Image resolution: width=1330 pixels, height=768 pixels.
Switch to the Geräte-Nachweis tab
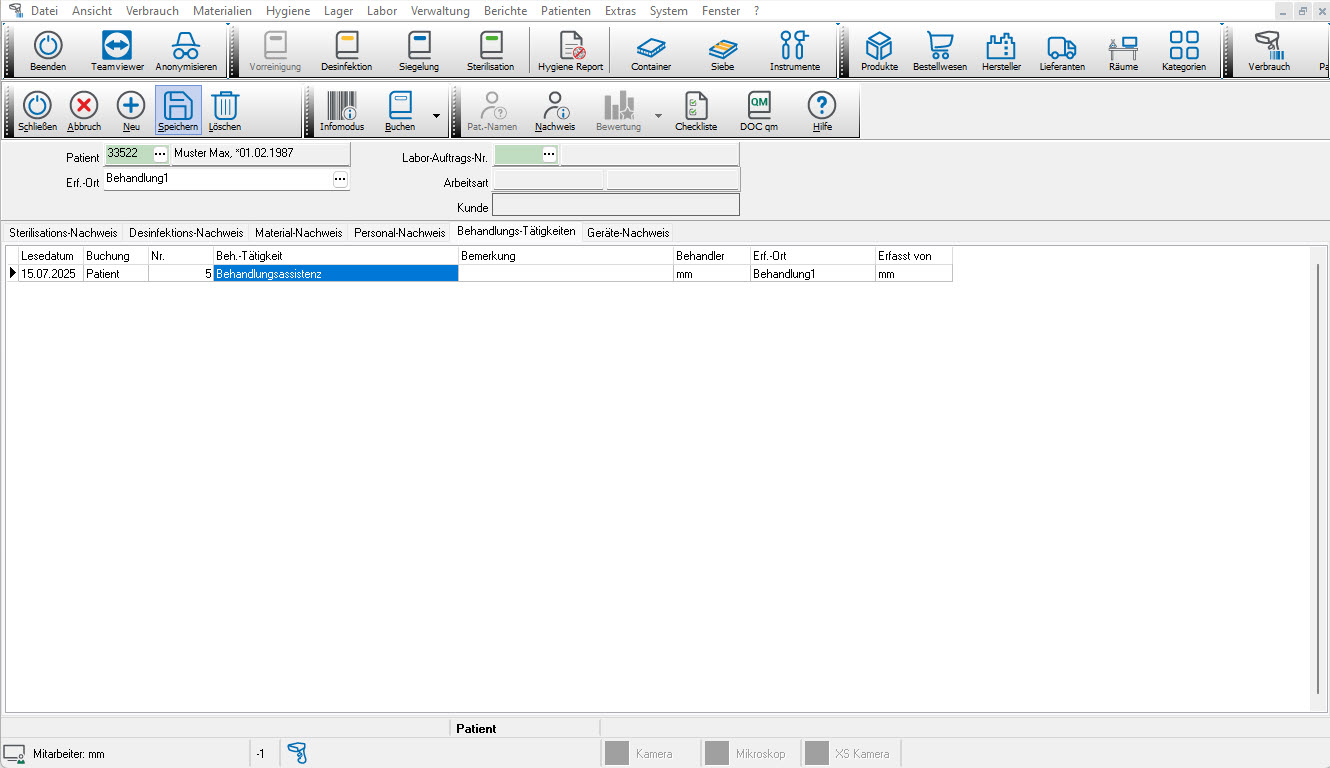628,232
